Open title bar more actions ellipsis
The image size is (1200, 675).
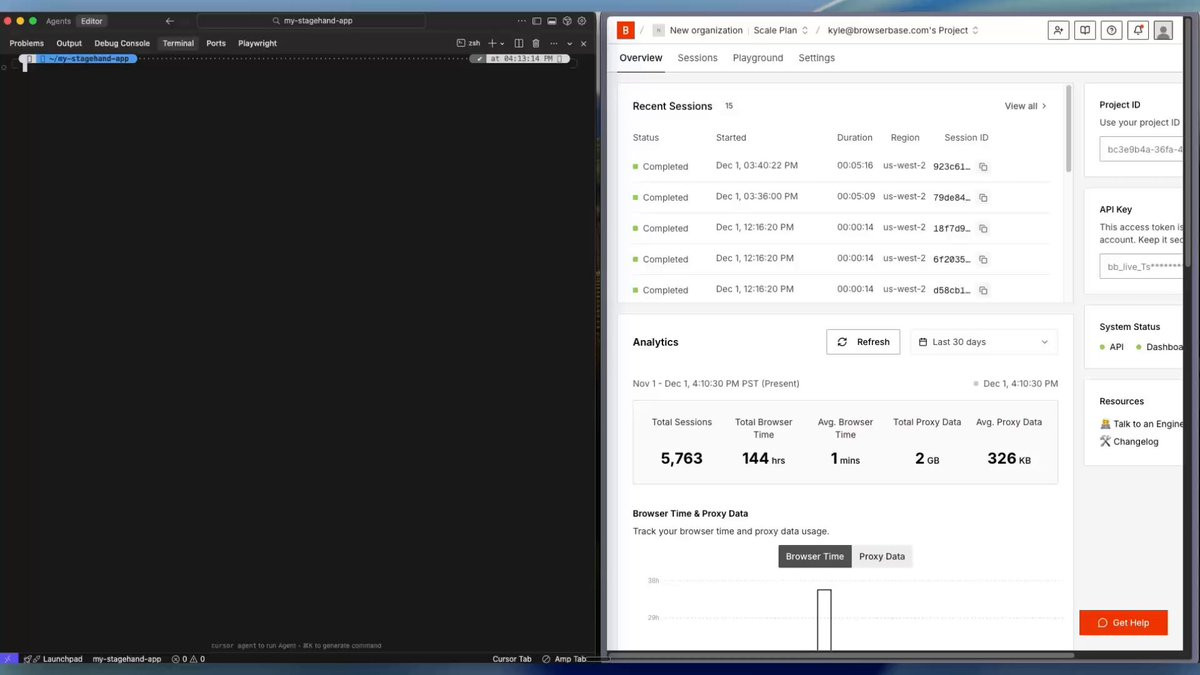pos(522,21)
